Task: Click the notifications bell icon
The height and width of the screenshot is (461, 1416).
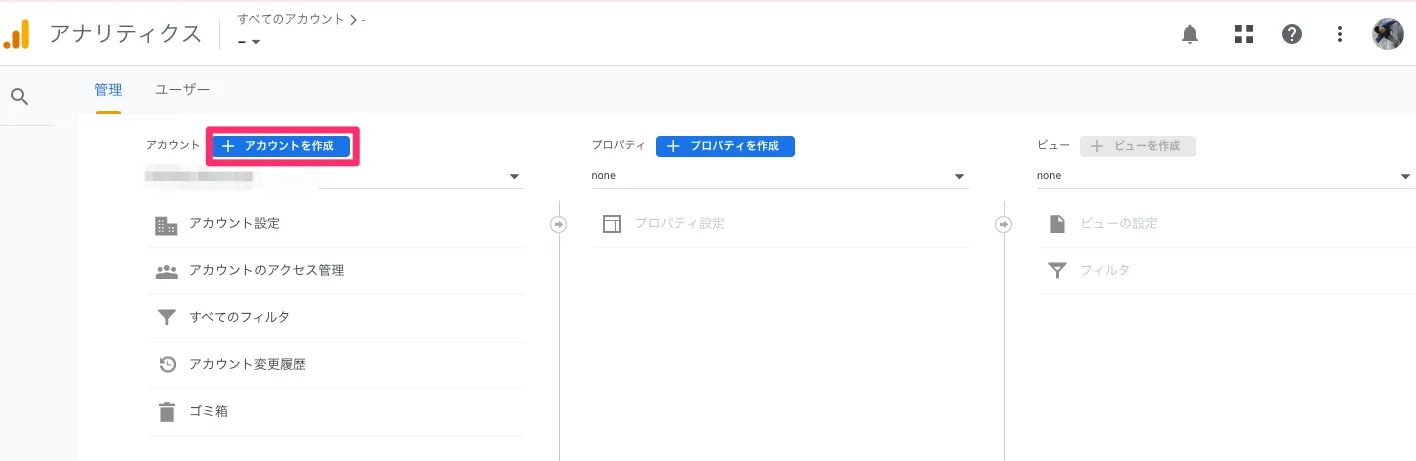Action: [1189, 35]
